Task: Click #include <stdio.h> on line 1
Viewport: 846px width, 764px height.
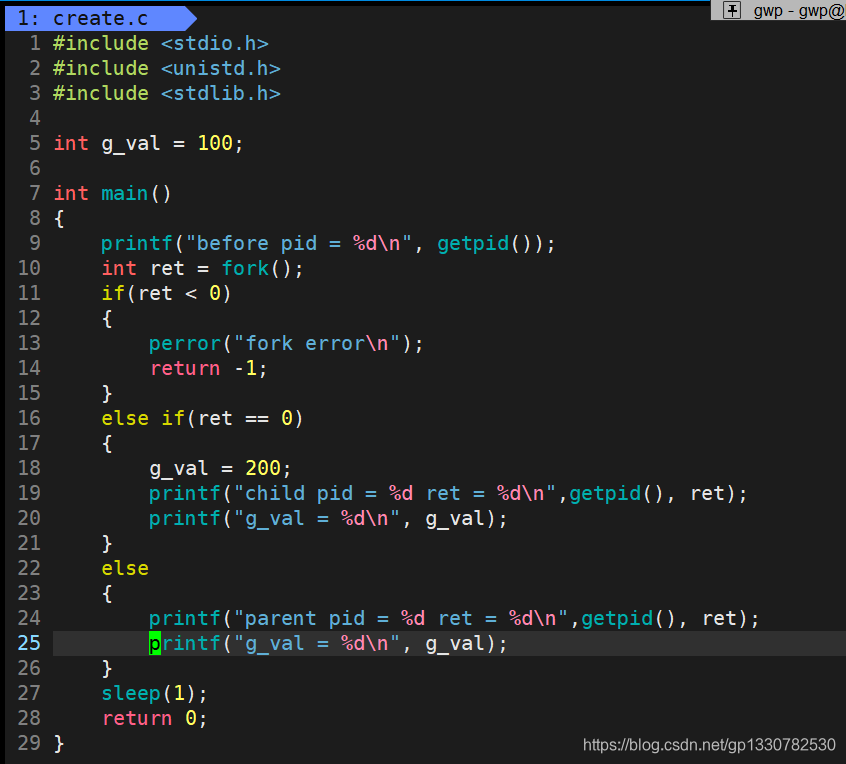Action: (161, 44)
